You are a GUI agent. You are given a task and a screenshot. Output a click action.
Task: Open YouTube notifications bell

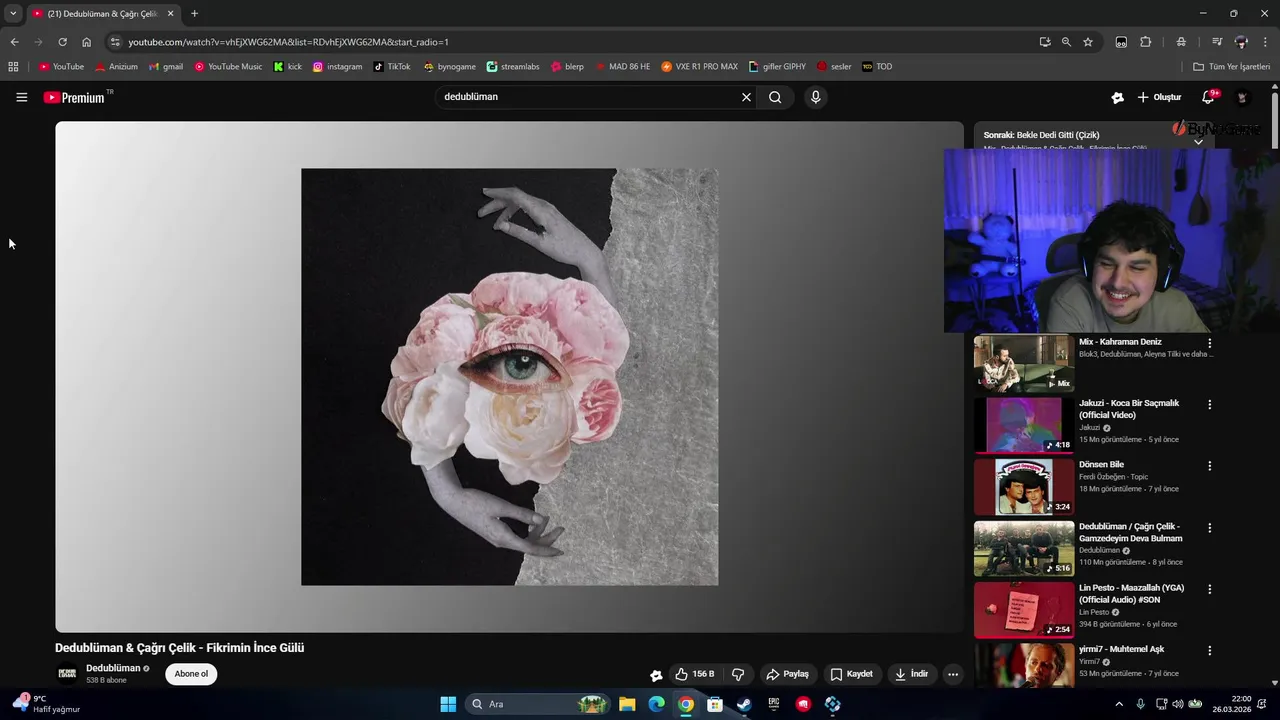tap(1208, 97)
